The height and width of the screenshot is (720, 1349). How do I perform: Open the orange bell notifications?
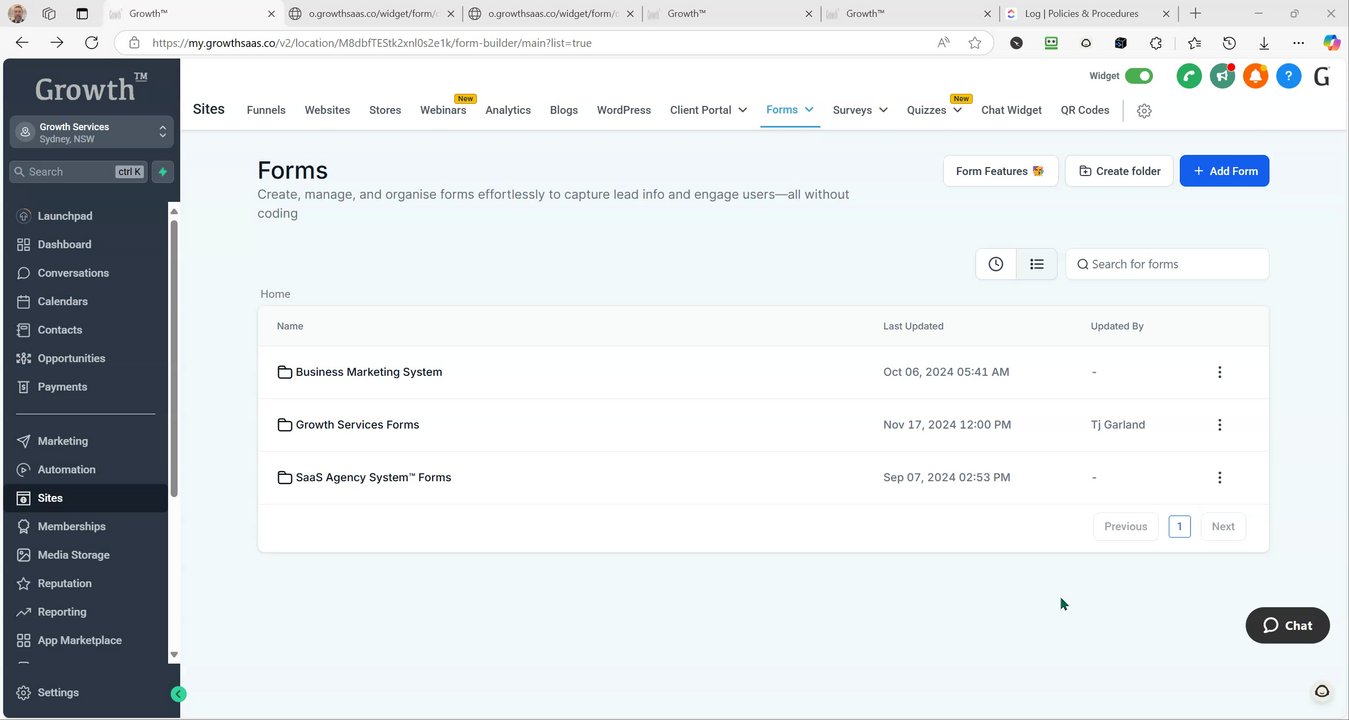pos(1255,76)
